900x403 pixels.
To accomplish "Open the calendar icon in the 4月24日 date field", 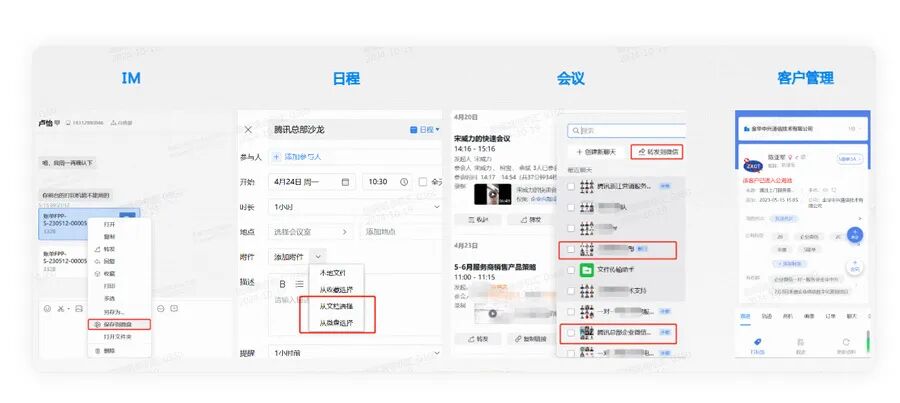I will pos(346,181).
